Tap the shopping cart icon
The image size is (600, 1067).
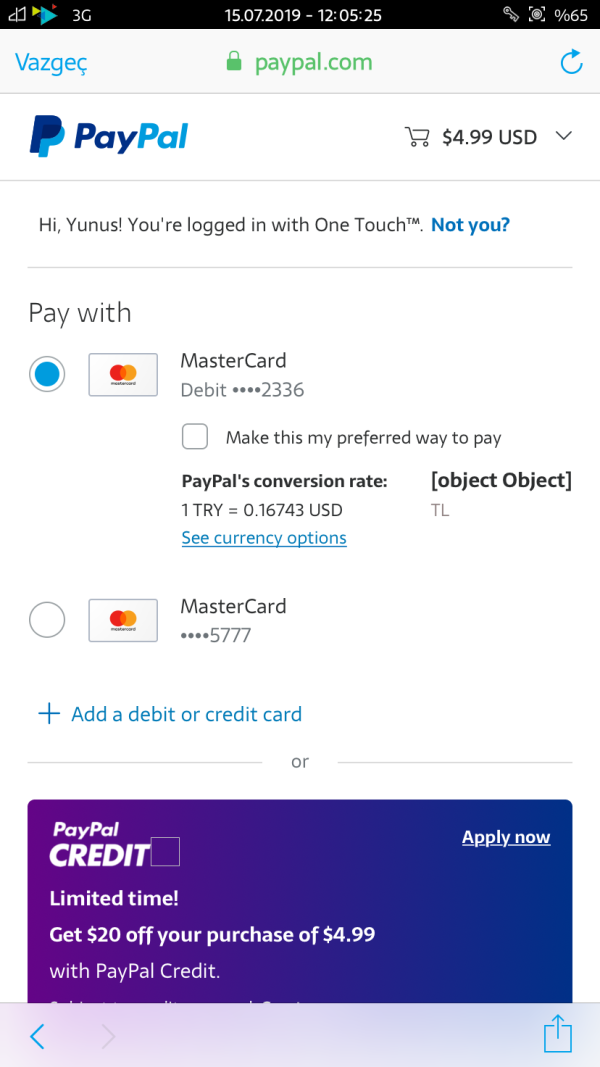pos(416,137)
